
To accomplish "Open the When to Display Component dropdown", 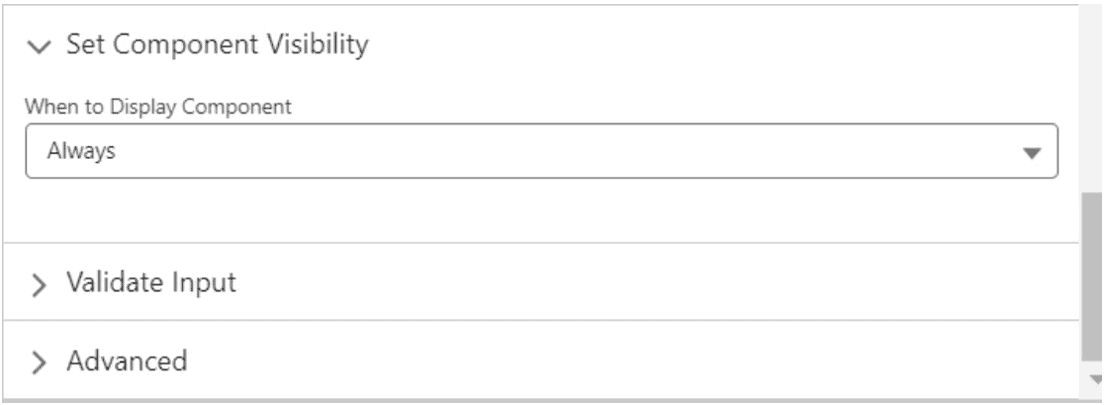I will pos(540,152).
